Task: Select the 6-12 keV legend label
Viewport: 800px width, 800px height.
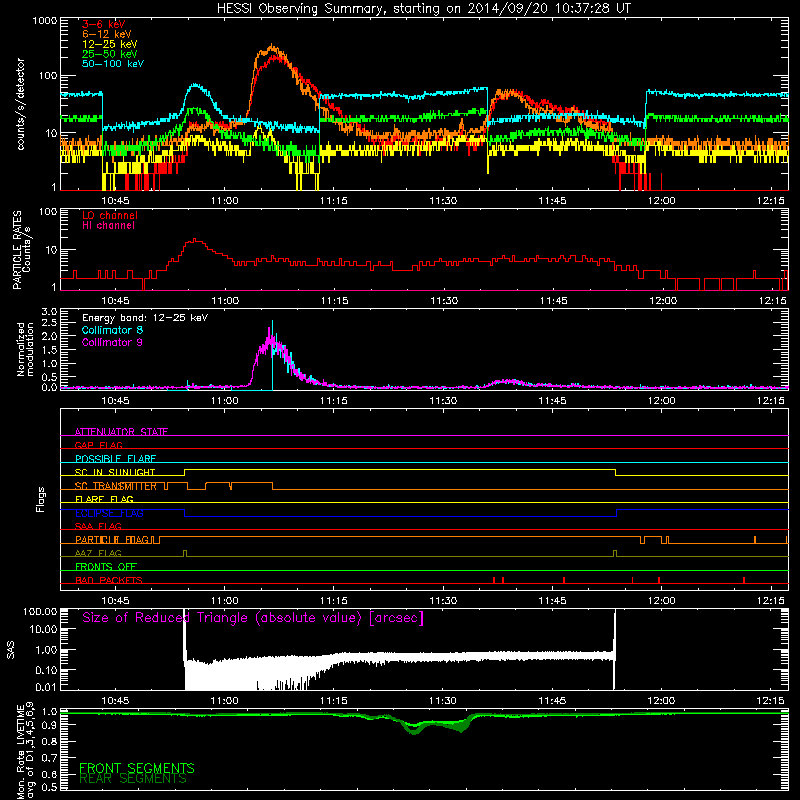Action: 106,34
